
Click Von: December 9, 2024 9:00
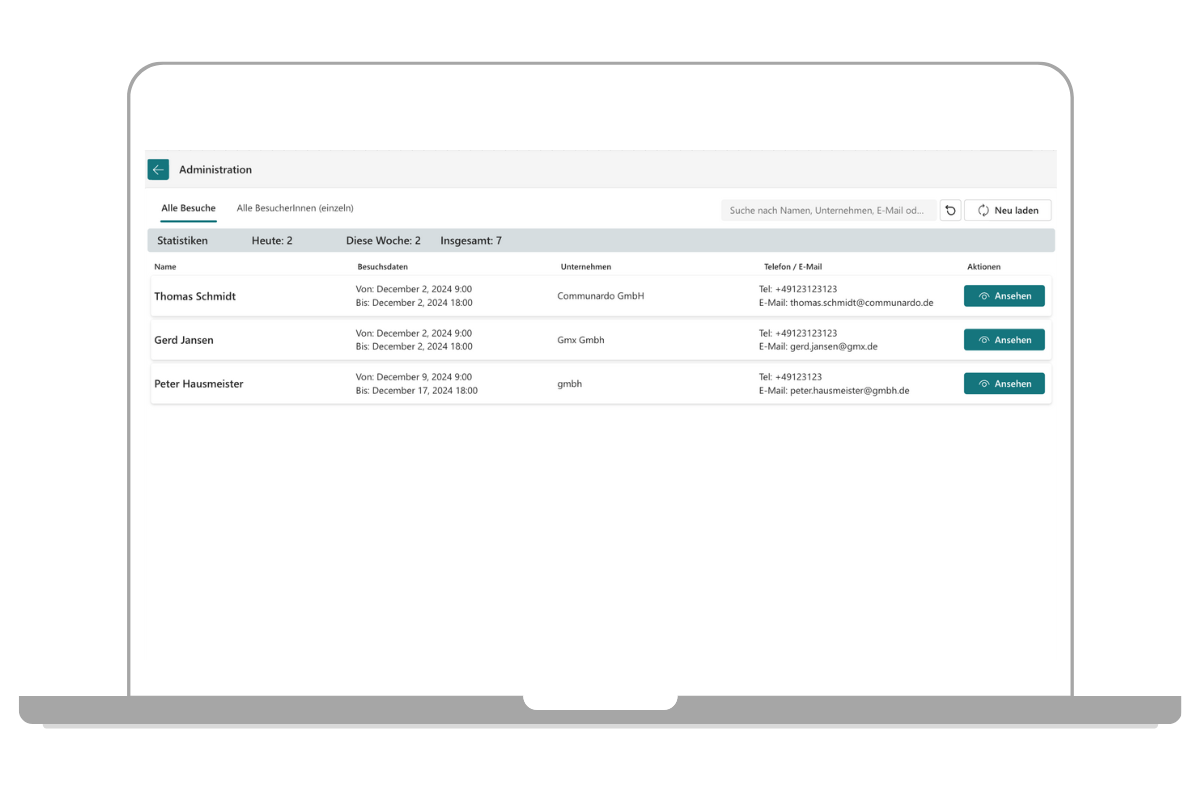(x=414, y=377)
